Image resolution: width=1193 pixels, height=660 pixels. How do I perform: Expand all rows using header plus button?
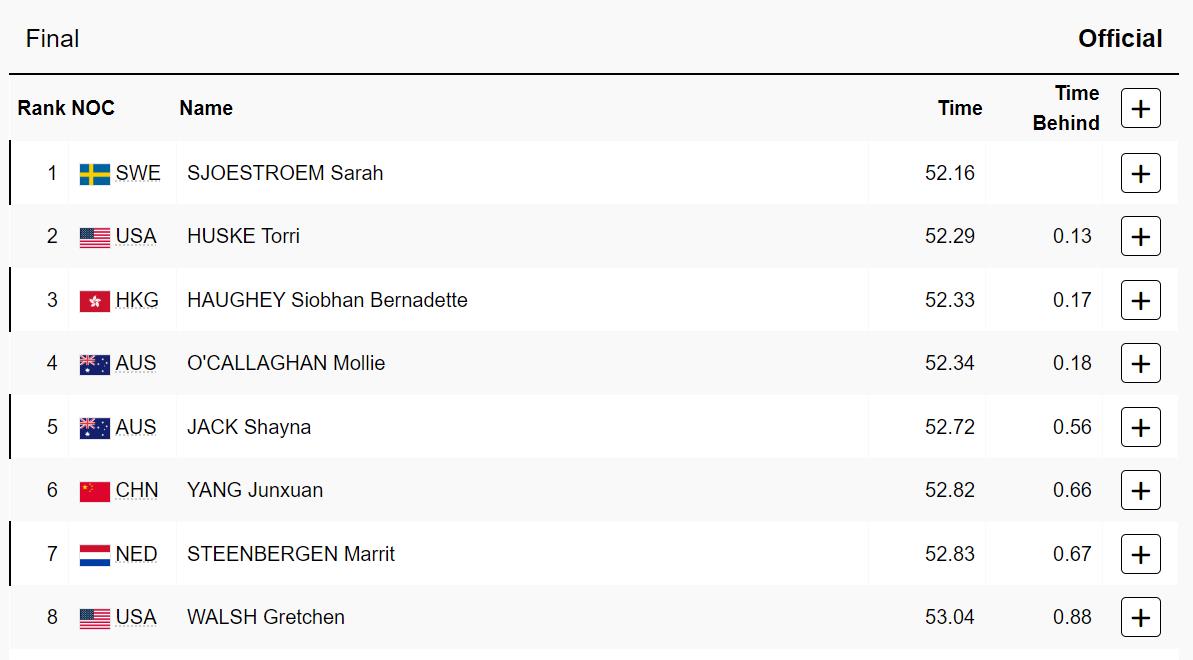(x=1140, y=108)
